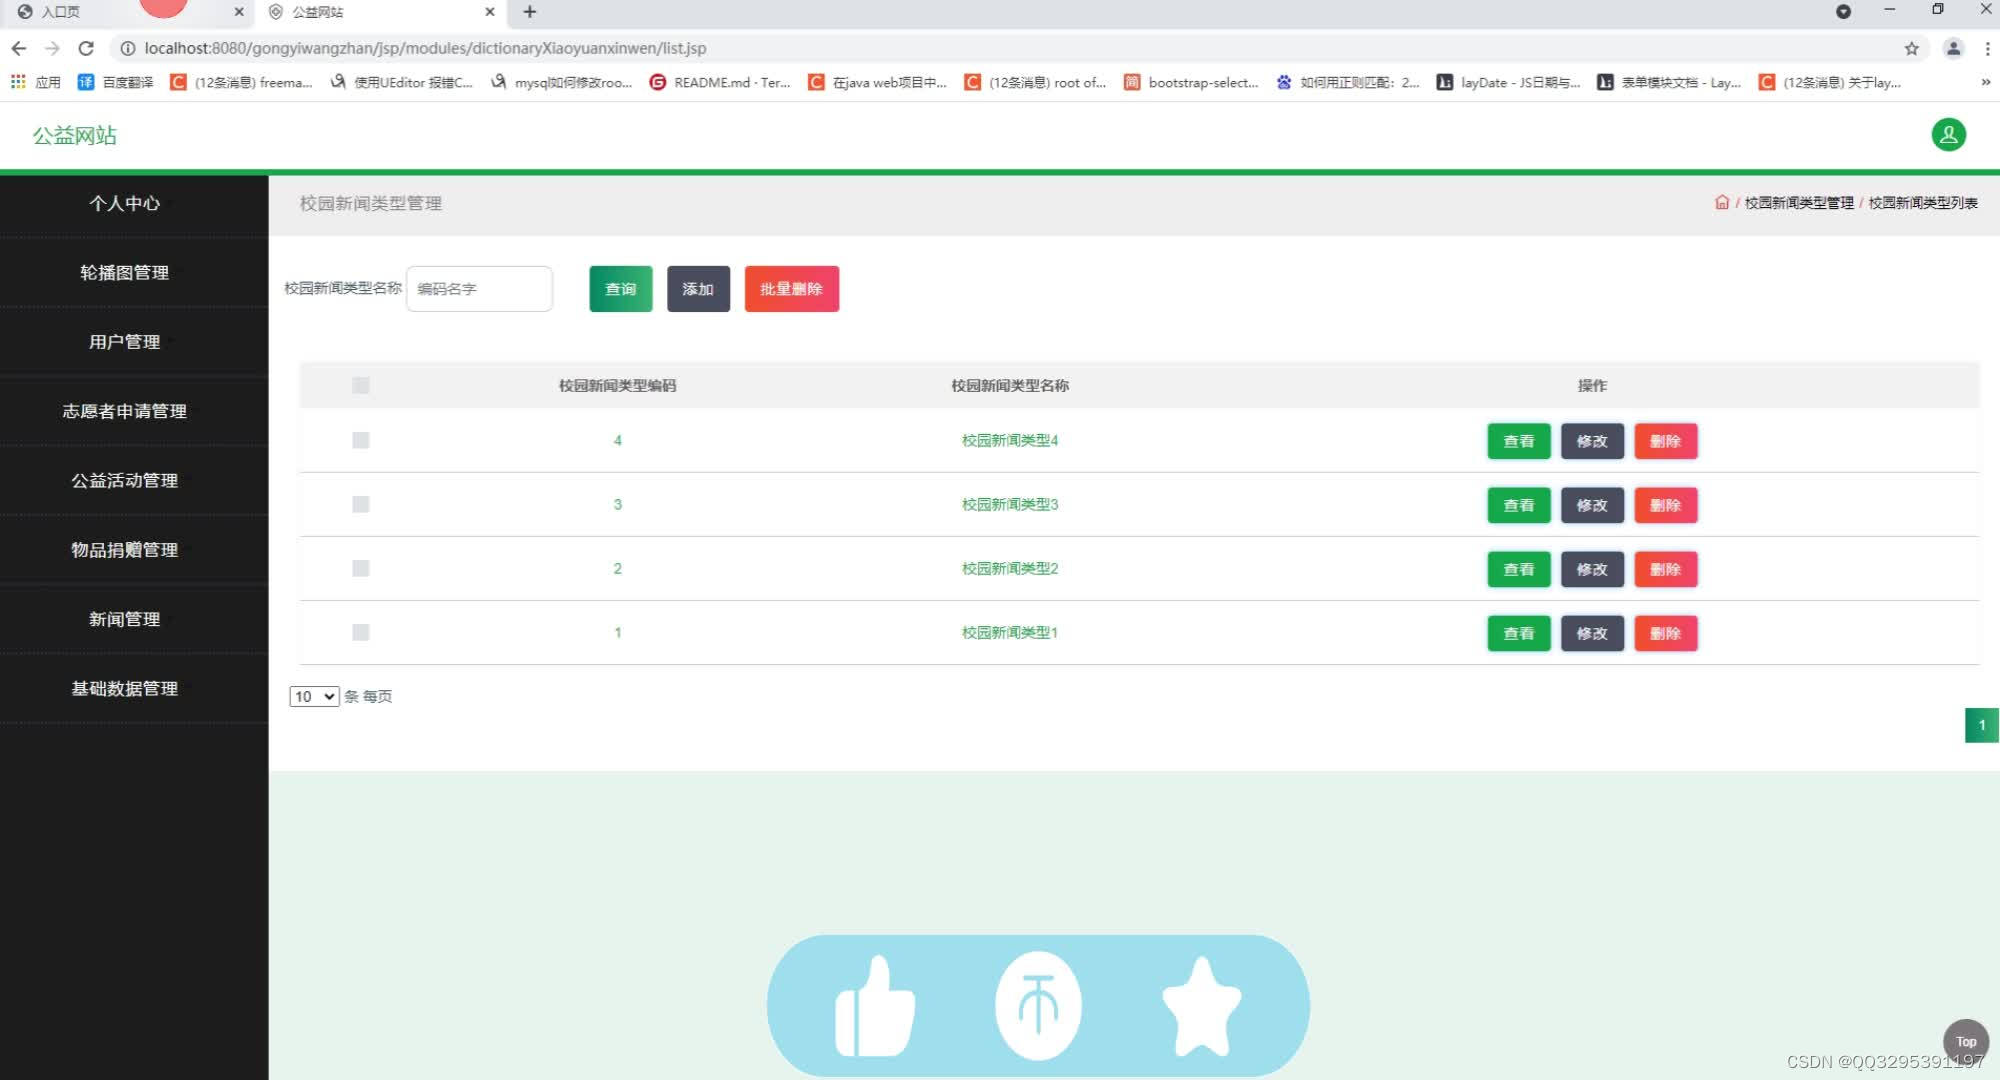The image size is (2000, 1080).
Task: Switch to the 入口页 browser tab
Action: (125, 12)
